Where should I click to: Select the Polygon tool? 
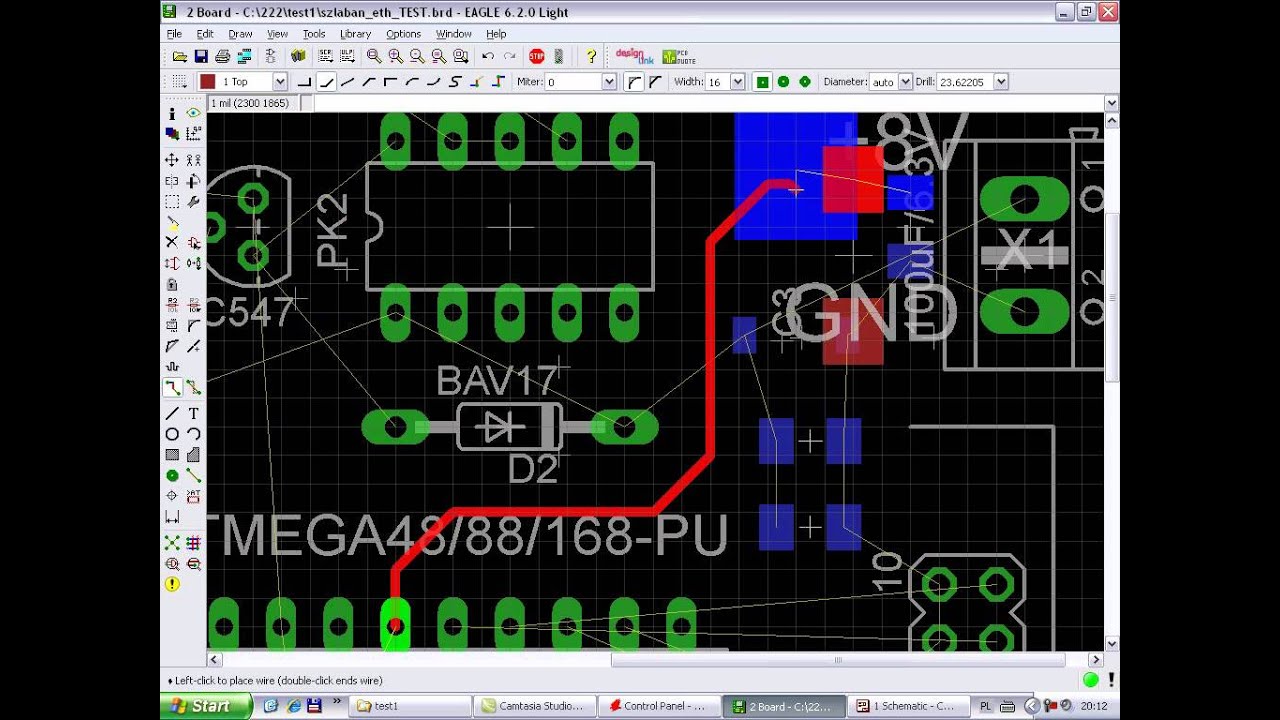pos(193,455)
